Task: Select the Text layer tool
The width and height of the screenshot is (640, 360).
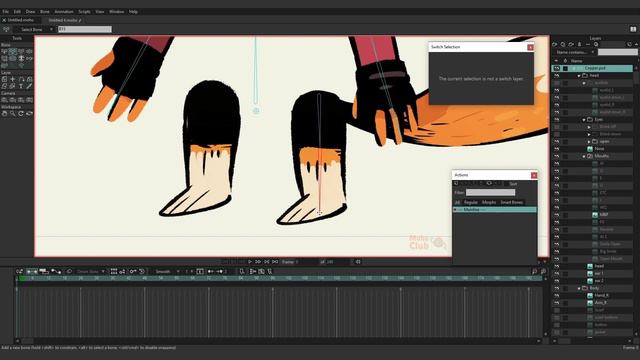Action: [x=21, y=87]
